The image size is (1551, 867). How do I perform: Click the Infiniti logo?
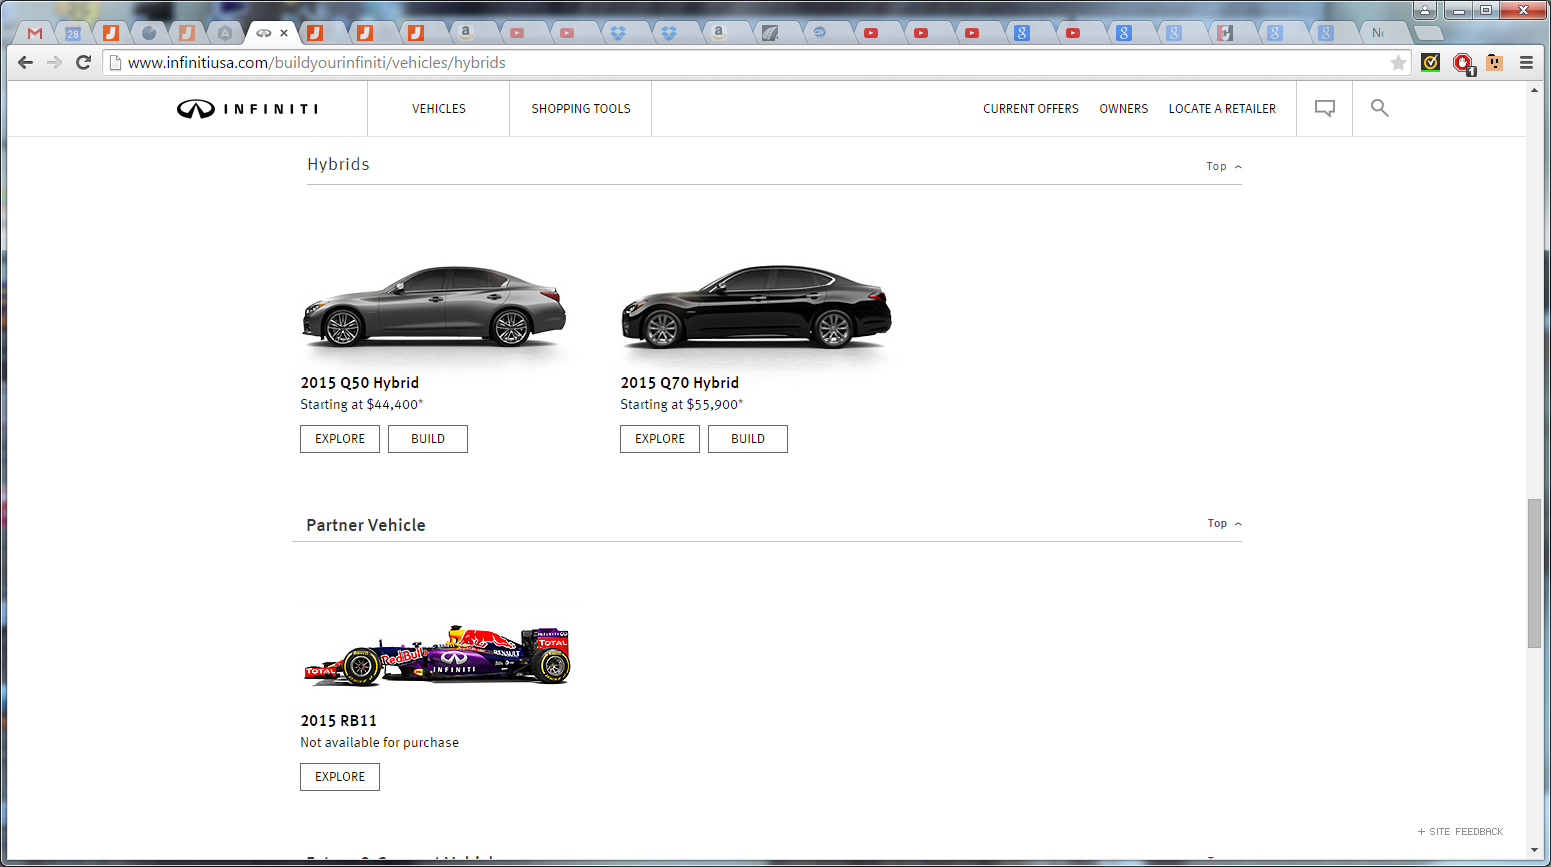247,109
